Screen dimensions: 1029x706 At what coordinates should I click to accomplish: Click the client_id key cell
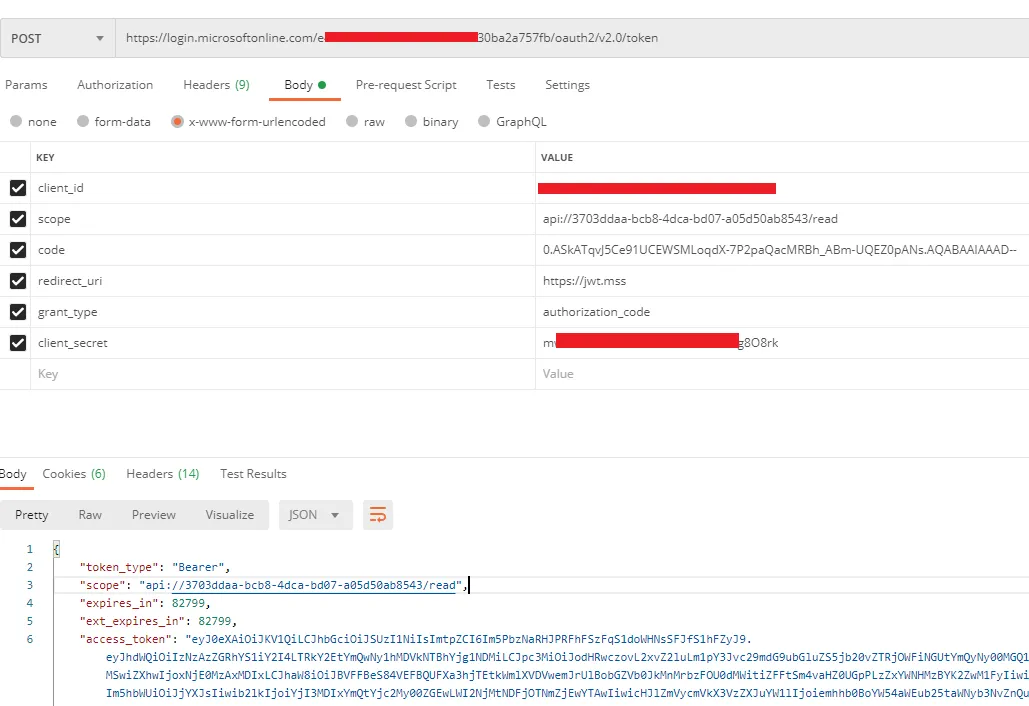(x=283, y=188)
